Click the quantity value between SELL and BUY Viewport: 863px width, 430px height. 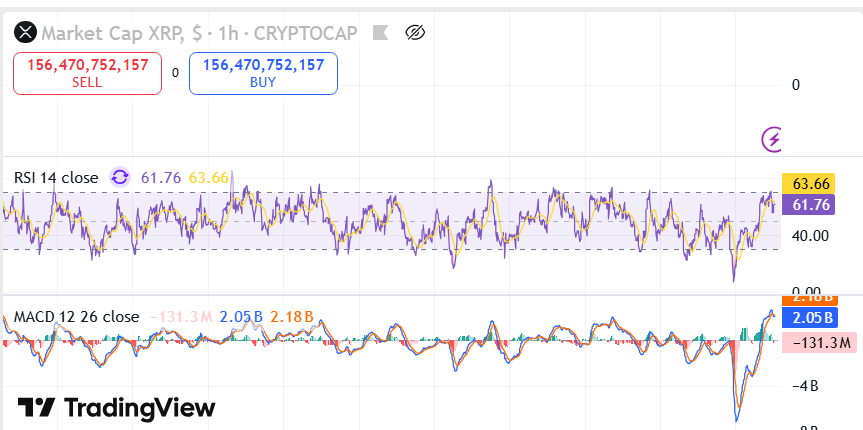pos(175,73)
